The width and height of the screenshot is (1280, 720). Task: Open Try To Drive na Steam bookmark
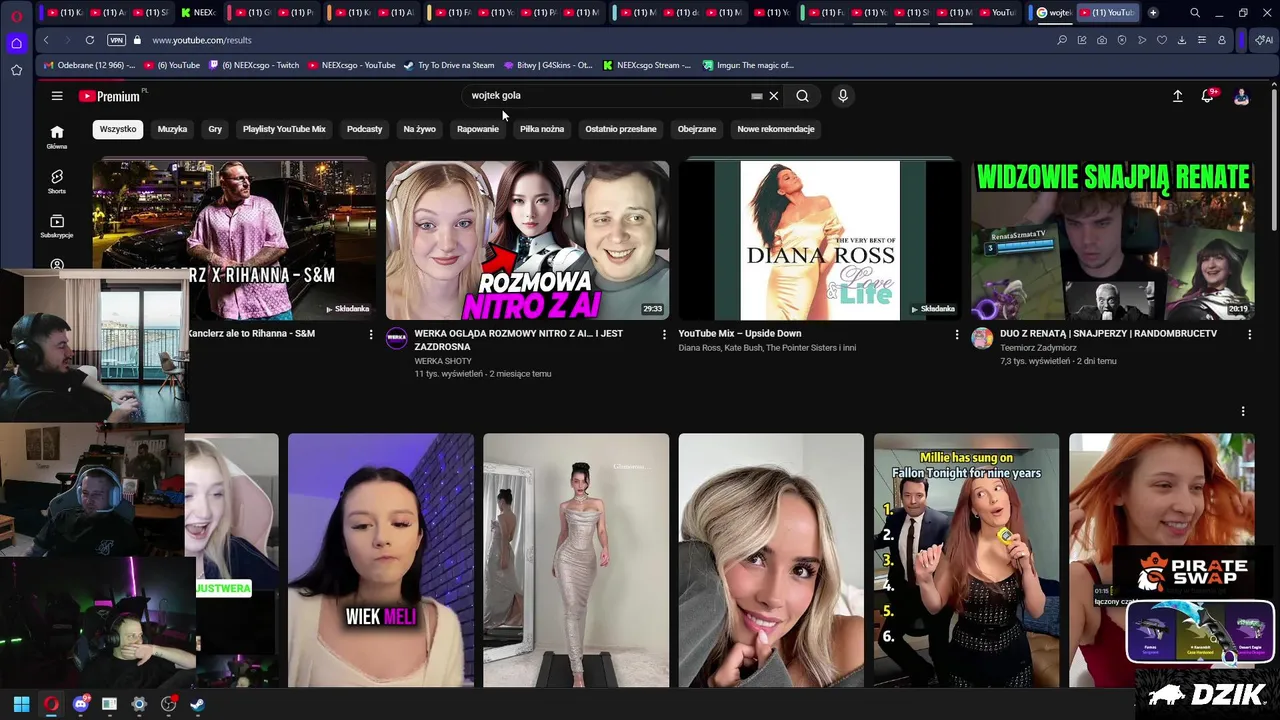tap(449, 65)
